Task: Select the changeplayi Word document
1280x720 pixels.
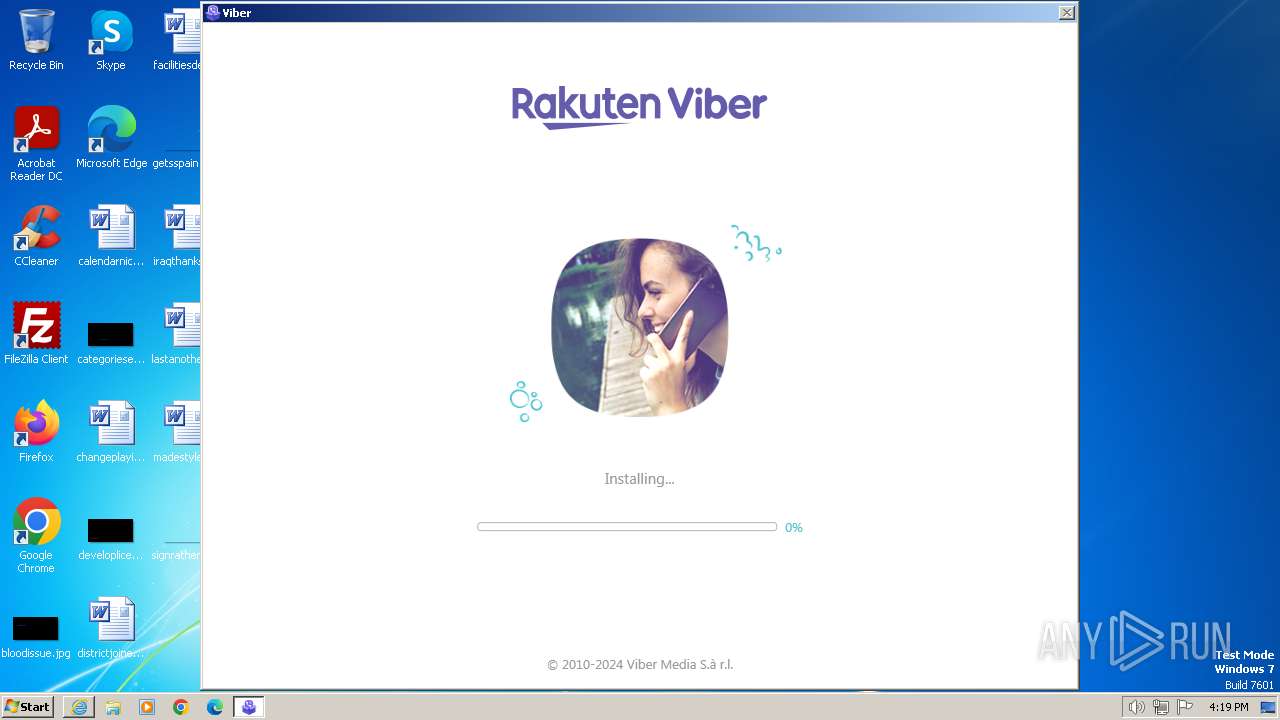Action: point(111,431)
